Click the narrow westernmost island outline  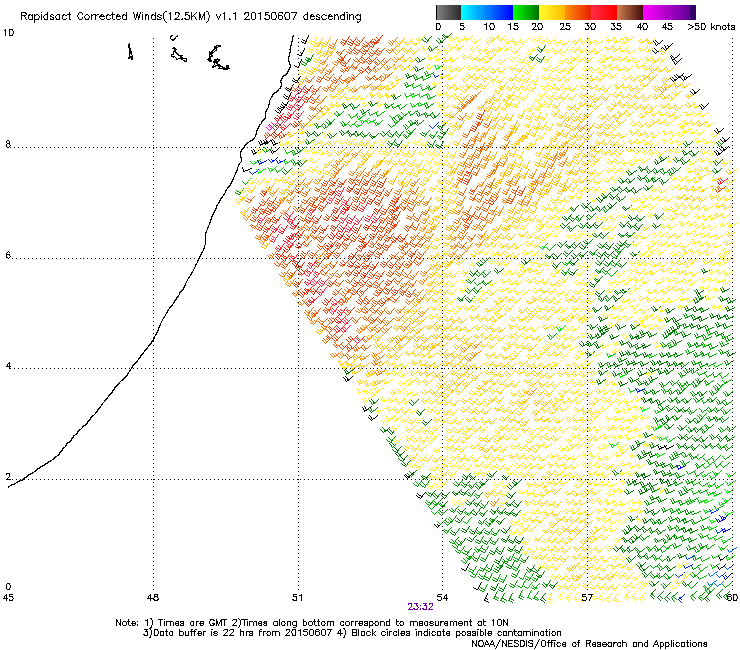click(130, 51)
